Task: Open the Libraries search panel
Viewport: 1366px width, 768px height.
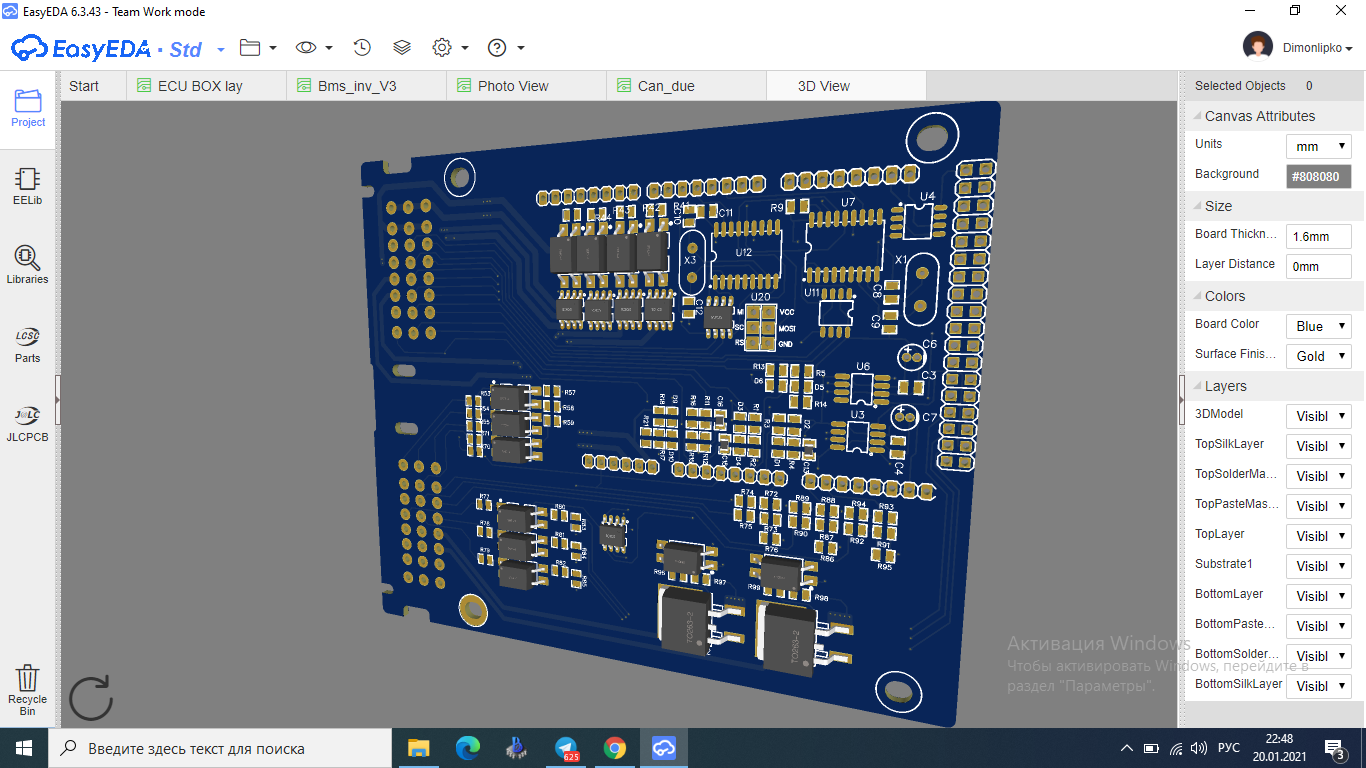Action: coord(27,265)
